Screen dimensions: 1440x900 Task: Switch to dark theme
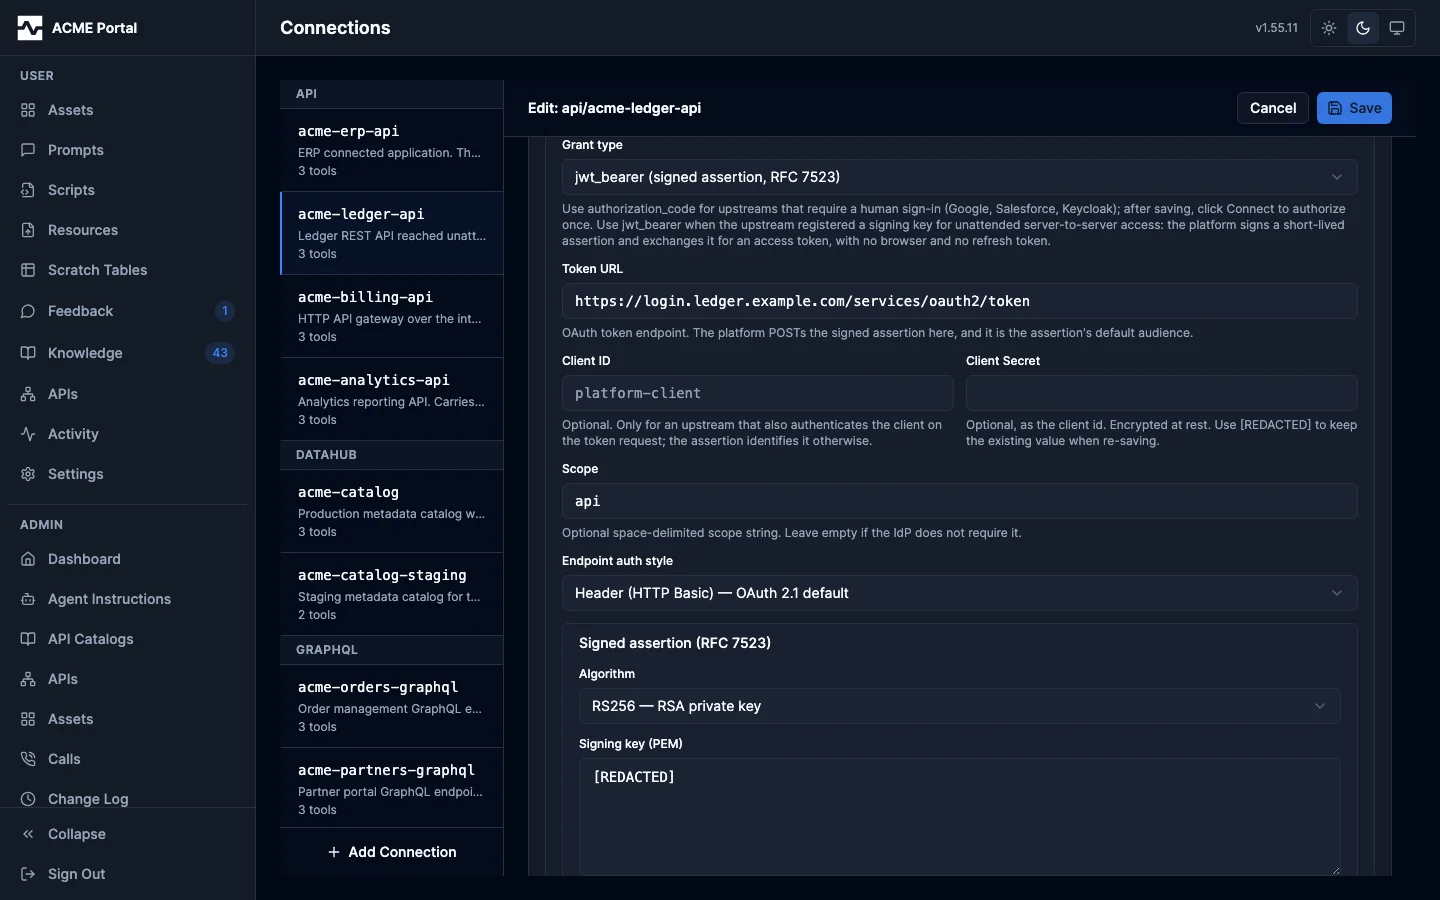1363,28
